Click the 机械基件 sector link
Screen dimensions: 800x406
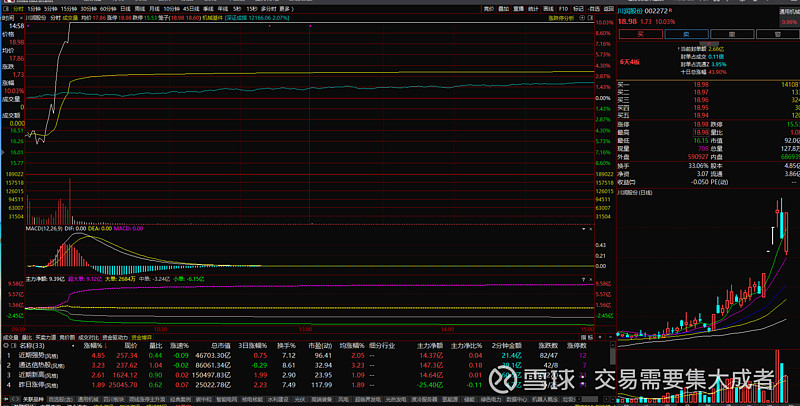point(212,18)
